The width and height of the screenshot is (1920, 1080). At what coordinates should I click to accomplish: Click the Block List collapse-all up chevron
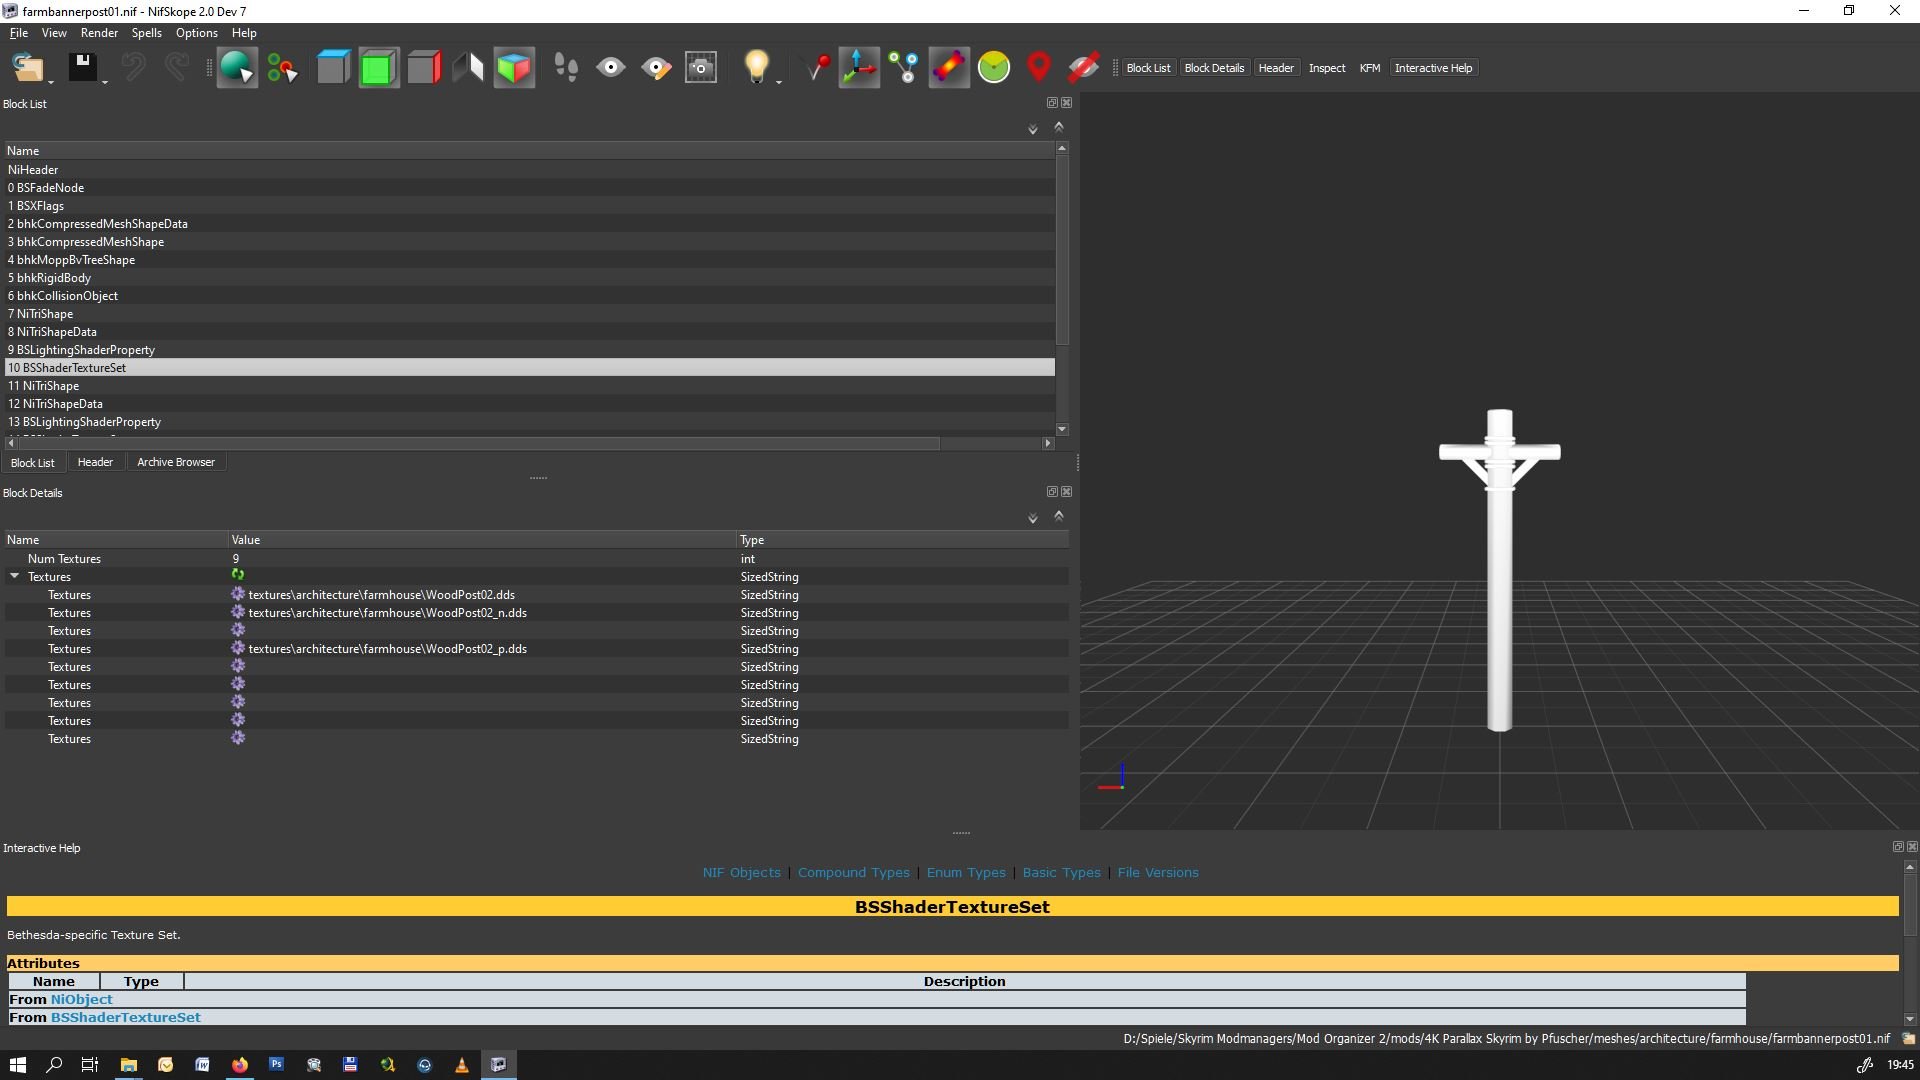pyautogui.click(x=1059, y=127)
